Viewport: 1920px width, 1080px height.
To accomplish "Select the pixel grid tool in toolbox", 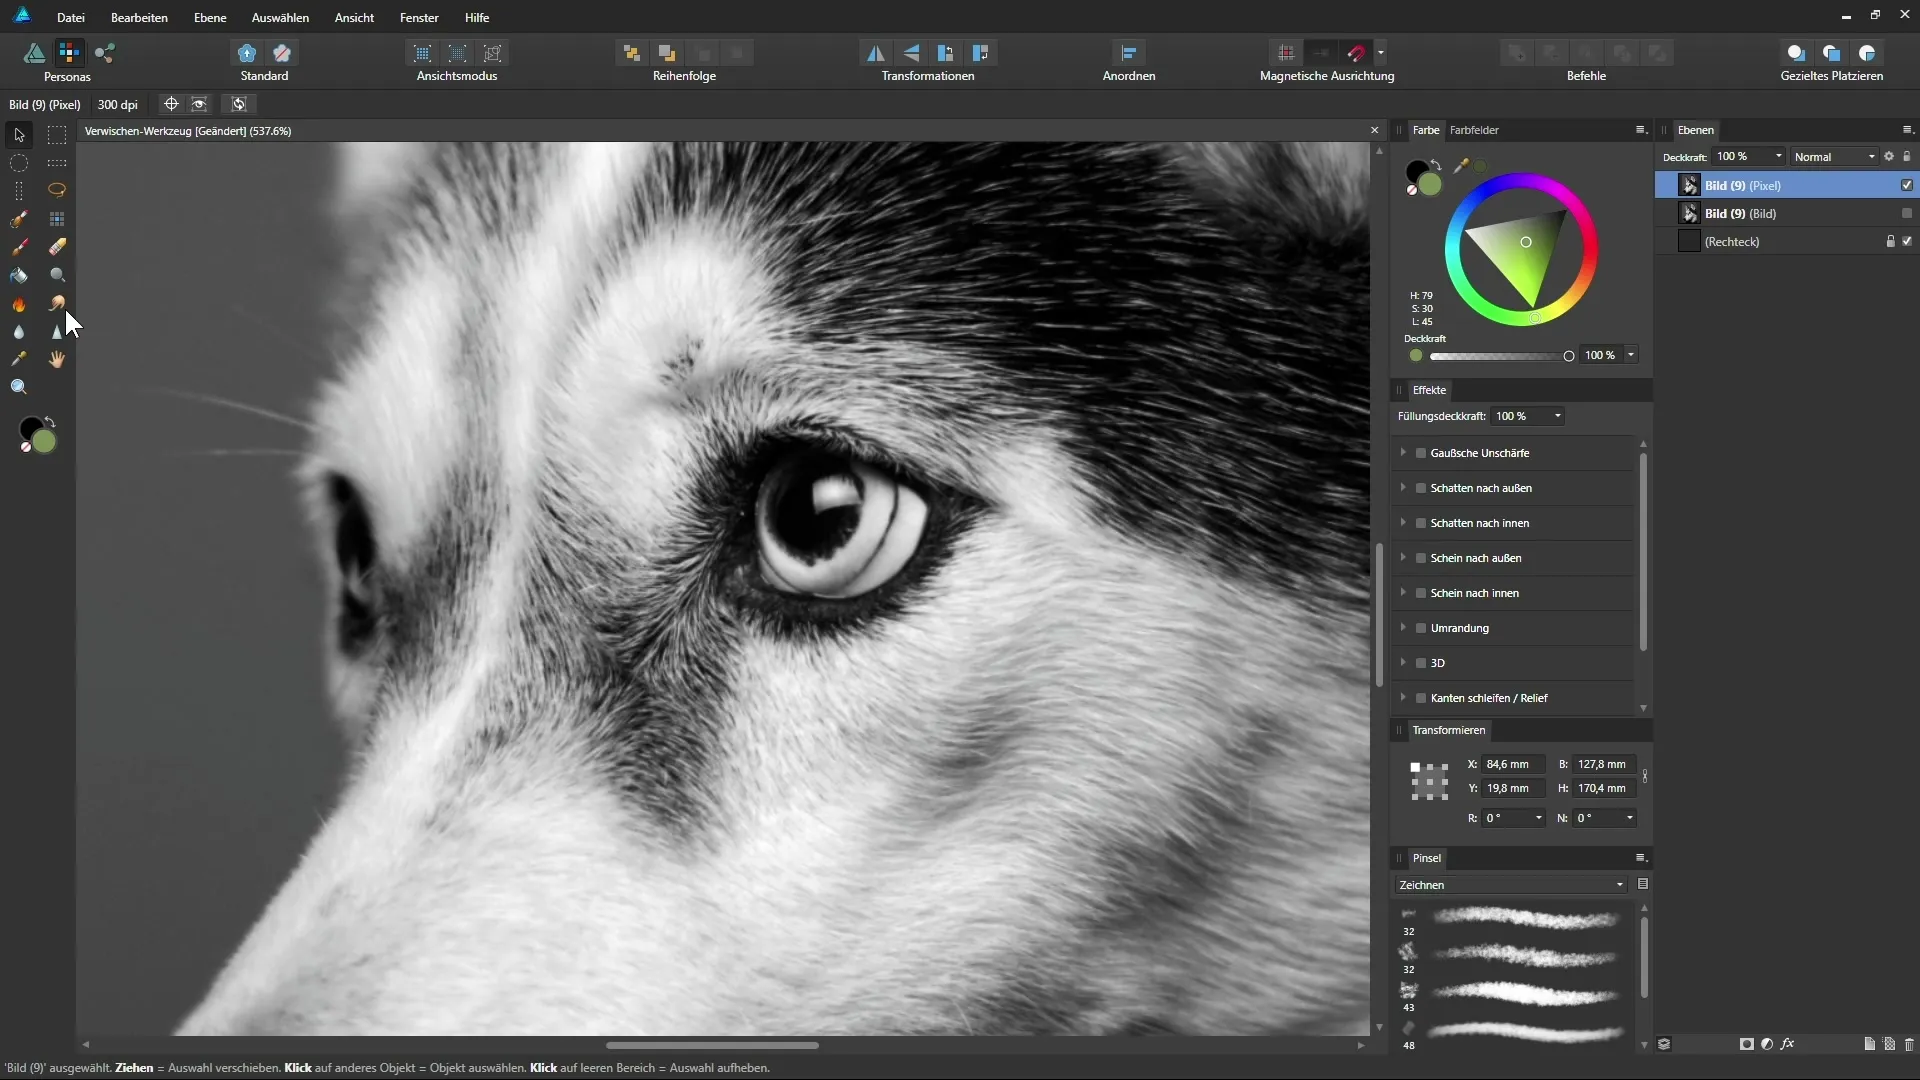I will coord(57,219).
